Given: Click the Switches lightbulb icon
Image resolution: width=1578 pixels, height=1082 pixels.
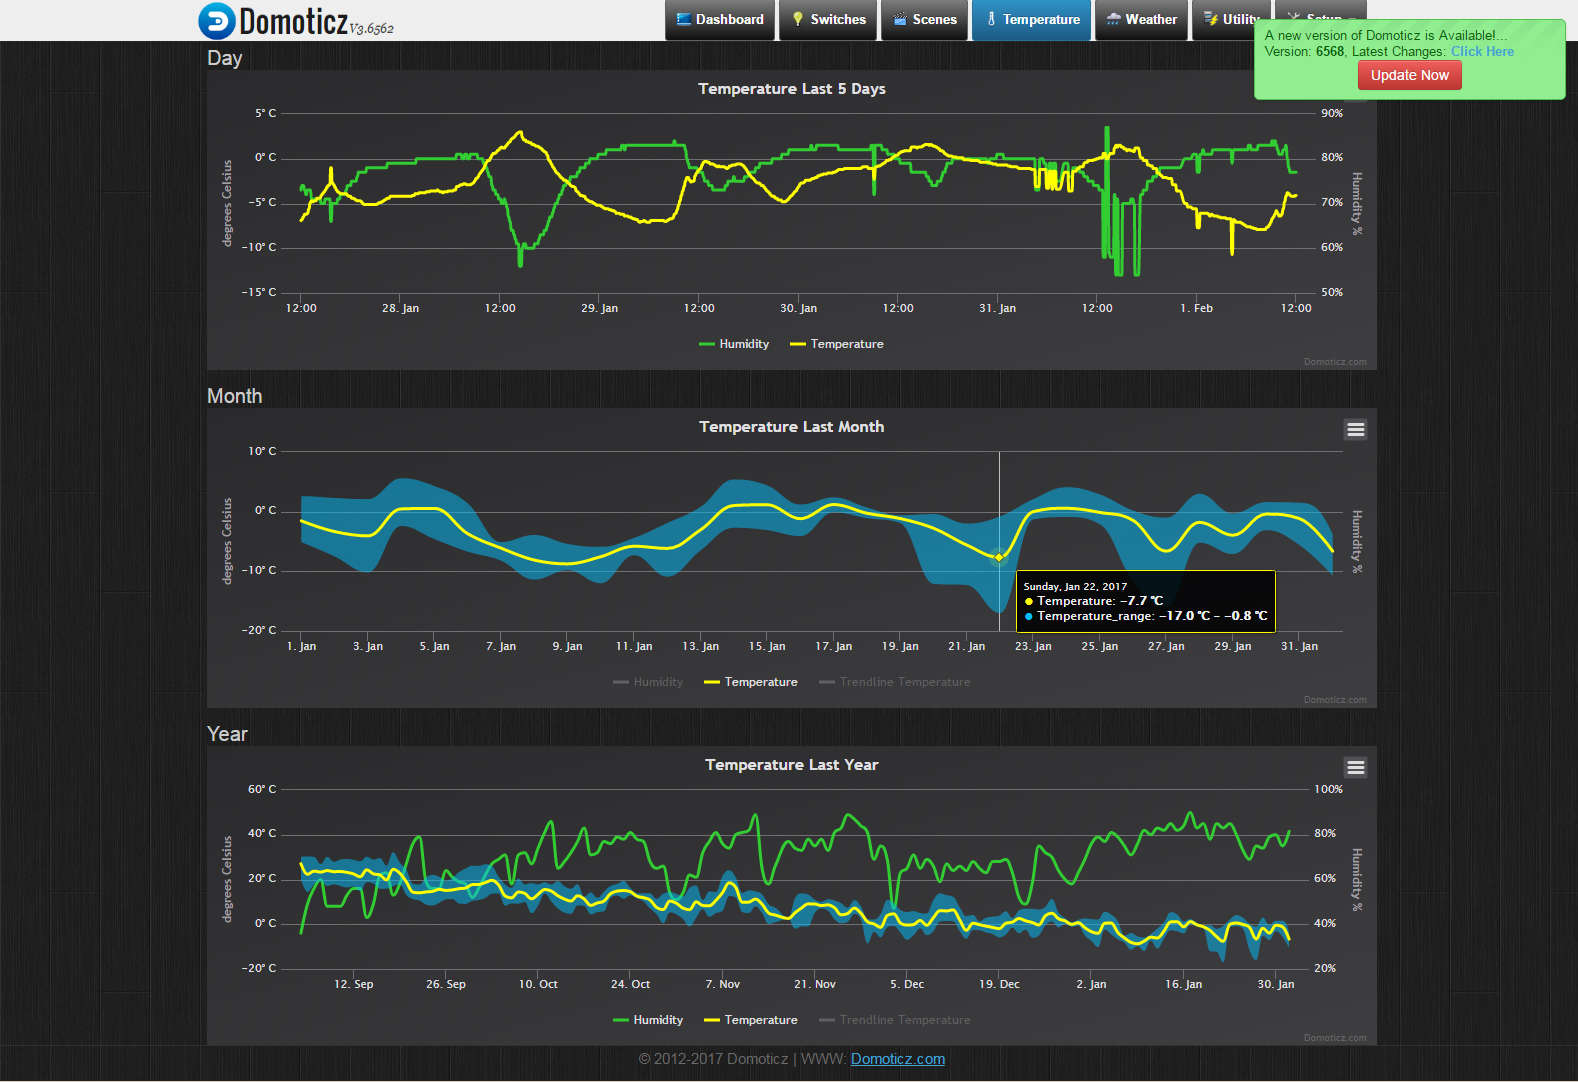Looking at the screenshot, I should pyautogui.click(x=798, y=19).
